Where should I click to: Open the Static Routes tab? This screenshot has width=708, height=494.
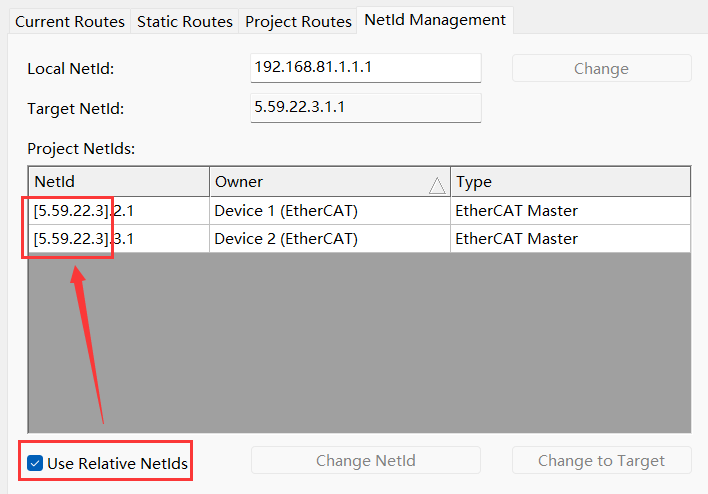(185, 21)
